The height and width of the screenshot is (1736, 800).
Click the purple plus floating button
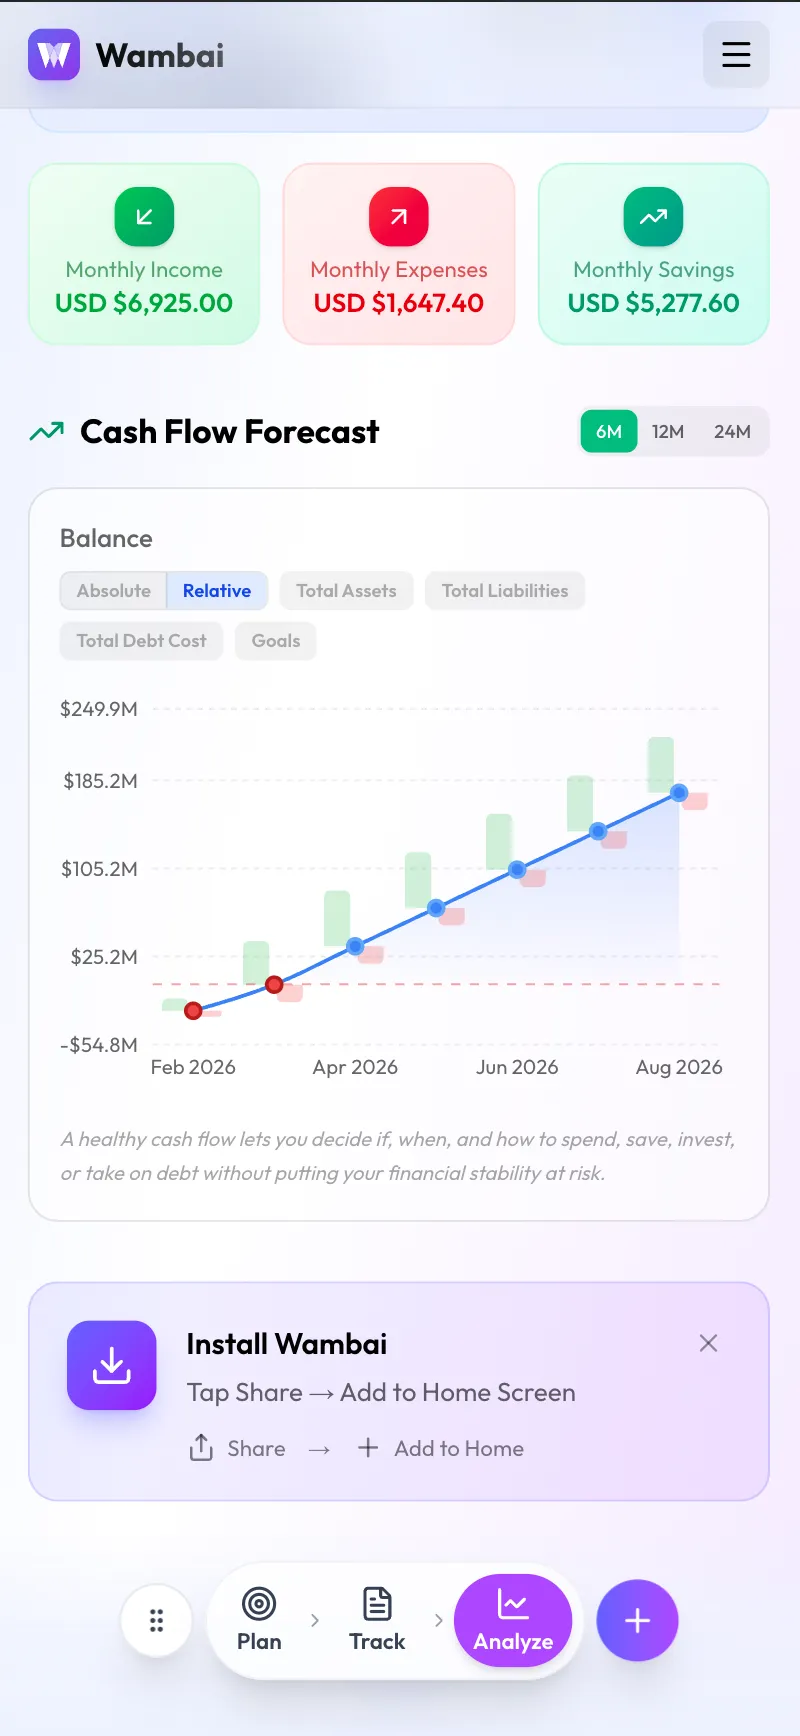[x=637, y=1620]
